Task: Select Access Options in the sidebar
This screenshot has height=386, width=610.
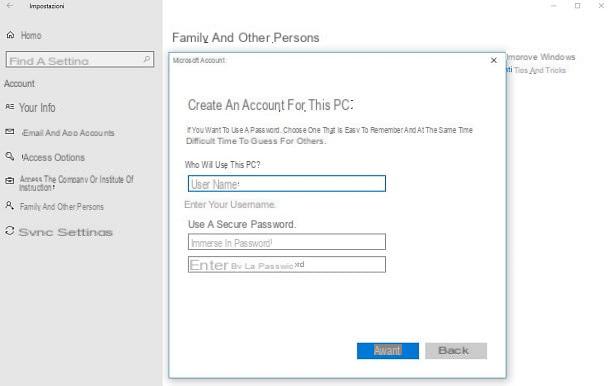Action: coord(53,158)
